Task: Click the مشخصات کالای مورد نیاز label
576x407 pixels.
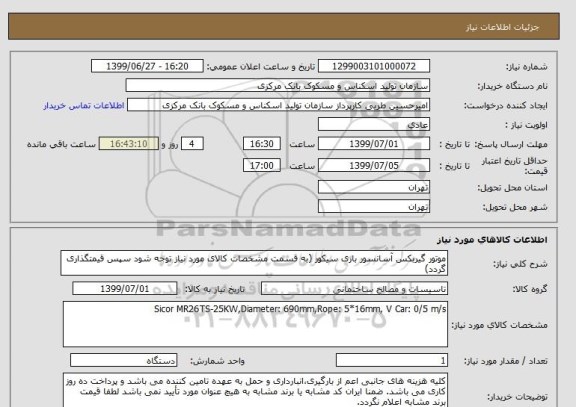Action: (x=499, y=325)
